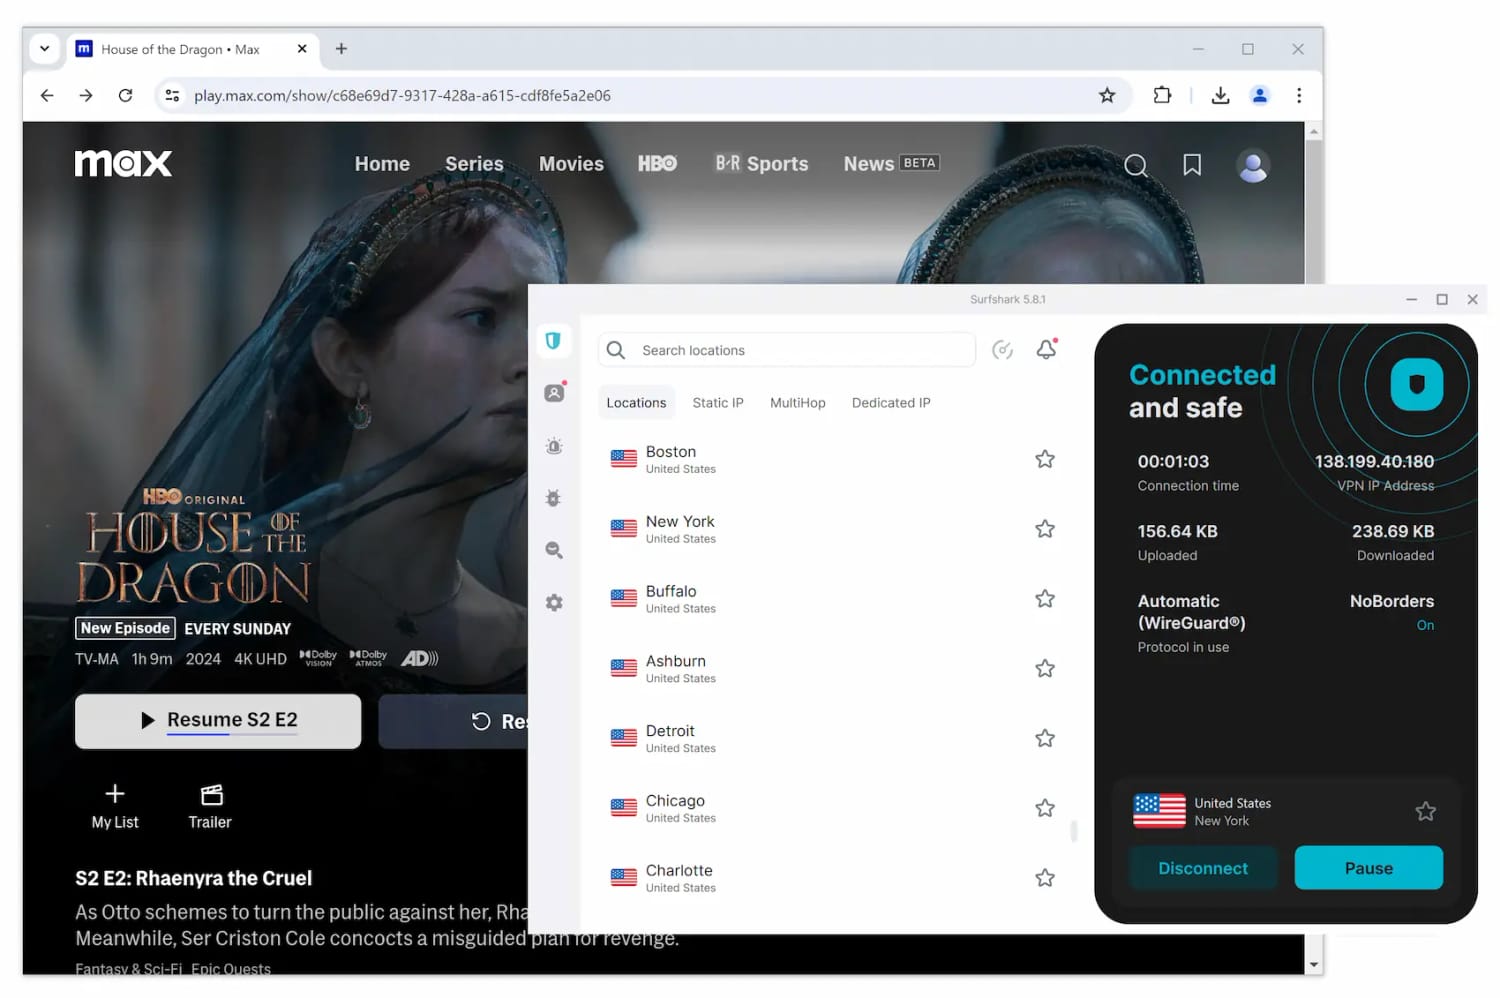Open Surfshark Alert siren icon

pyautogui.click(x=554, y=446)
